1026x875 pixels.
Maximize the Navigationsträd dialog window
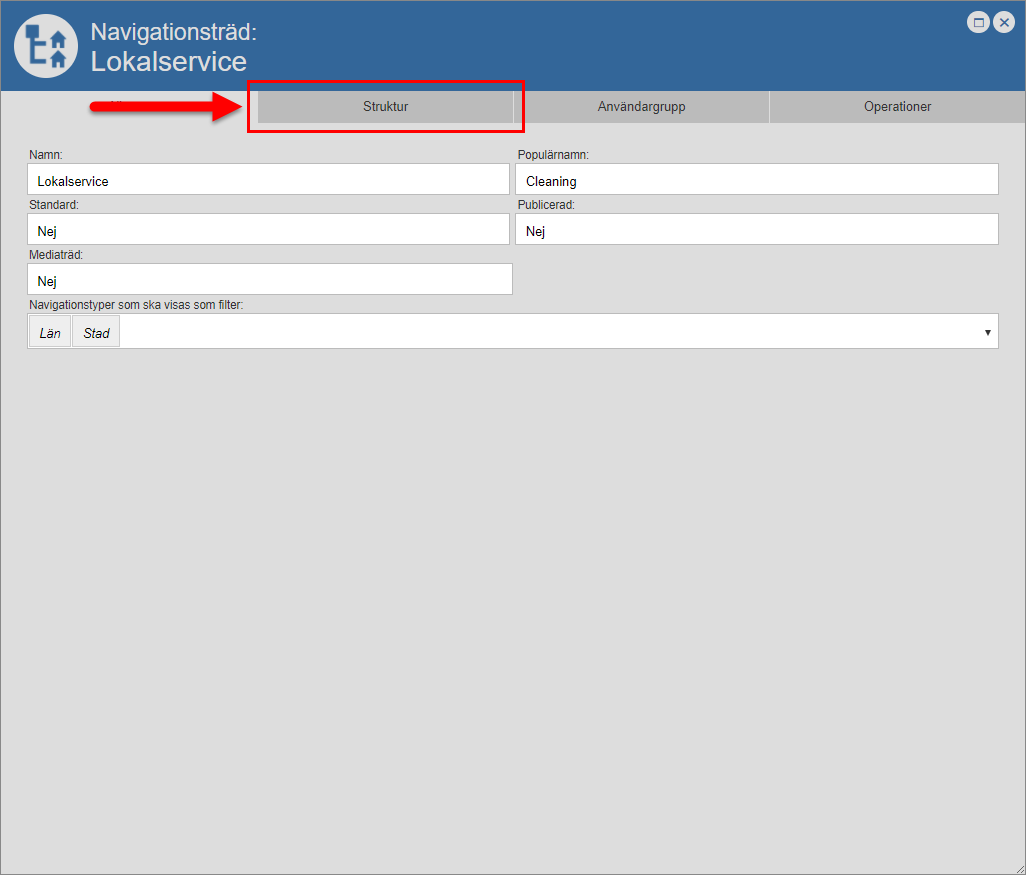(x=979, y=22)
